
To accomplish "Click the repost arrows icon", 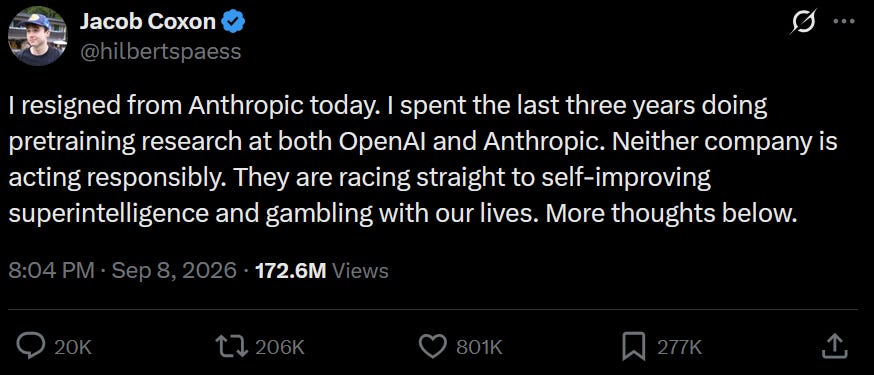I will coord(232,347).
